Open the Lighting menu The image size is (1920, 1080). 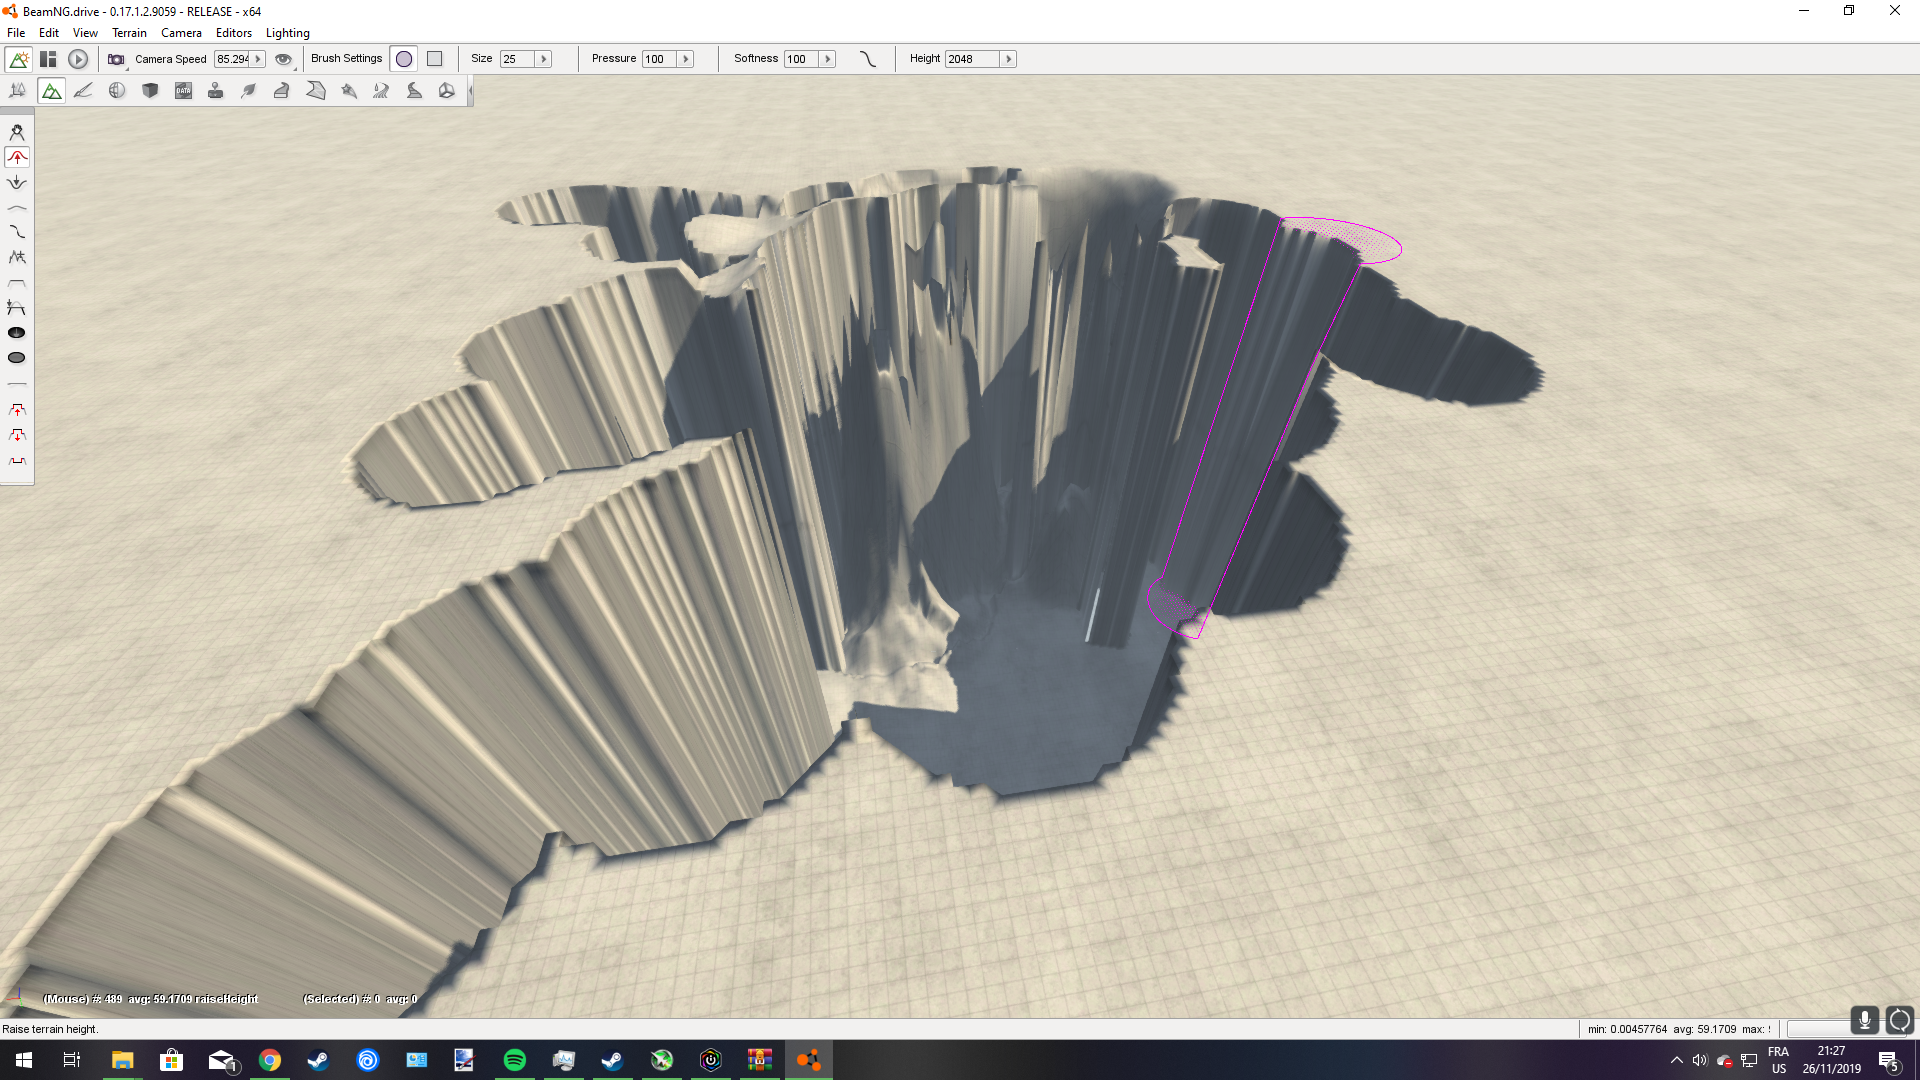pos(287,33)
